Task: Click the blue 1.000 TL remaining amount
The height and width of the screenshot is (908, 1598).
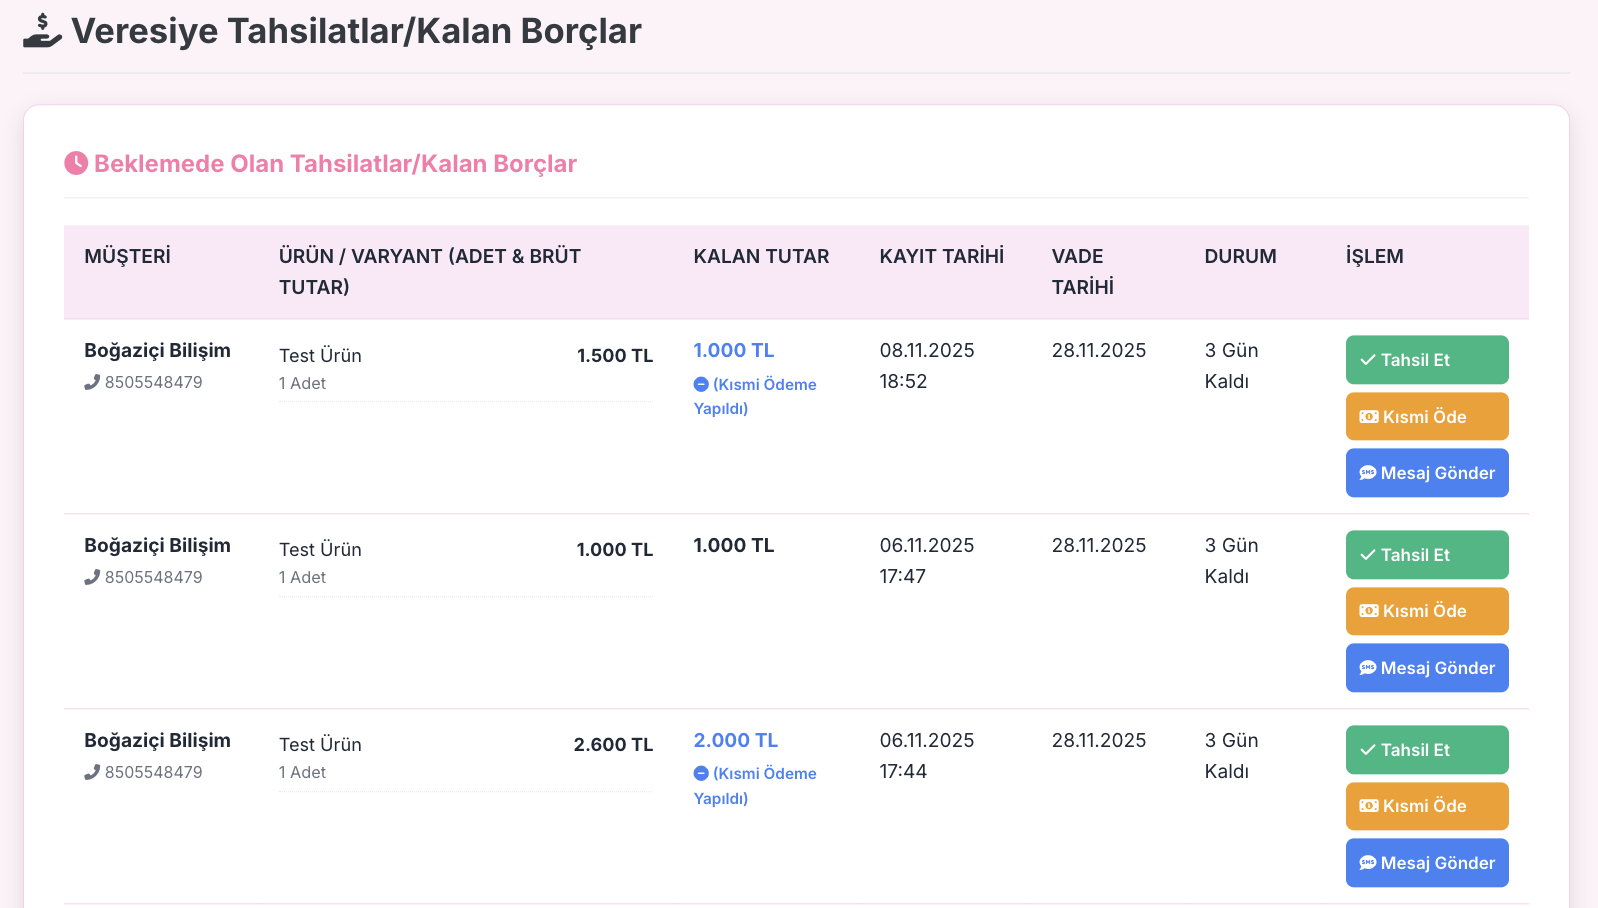Action: 733,351
